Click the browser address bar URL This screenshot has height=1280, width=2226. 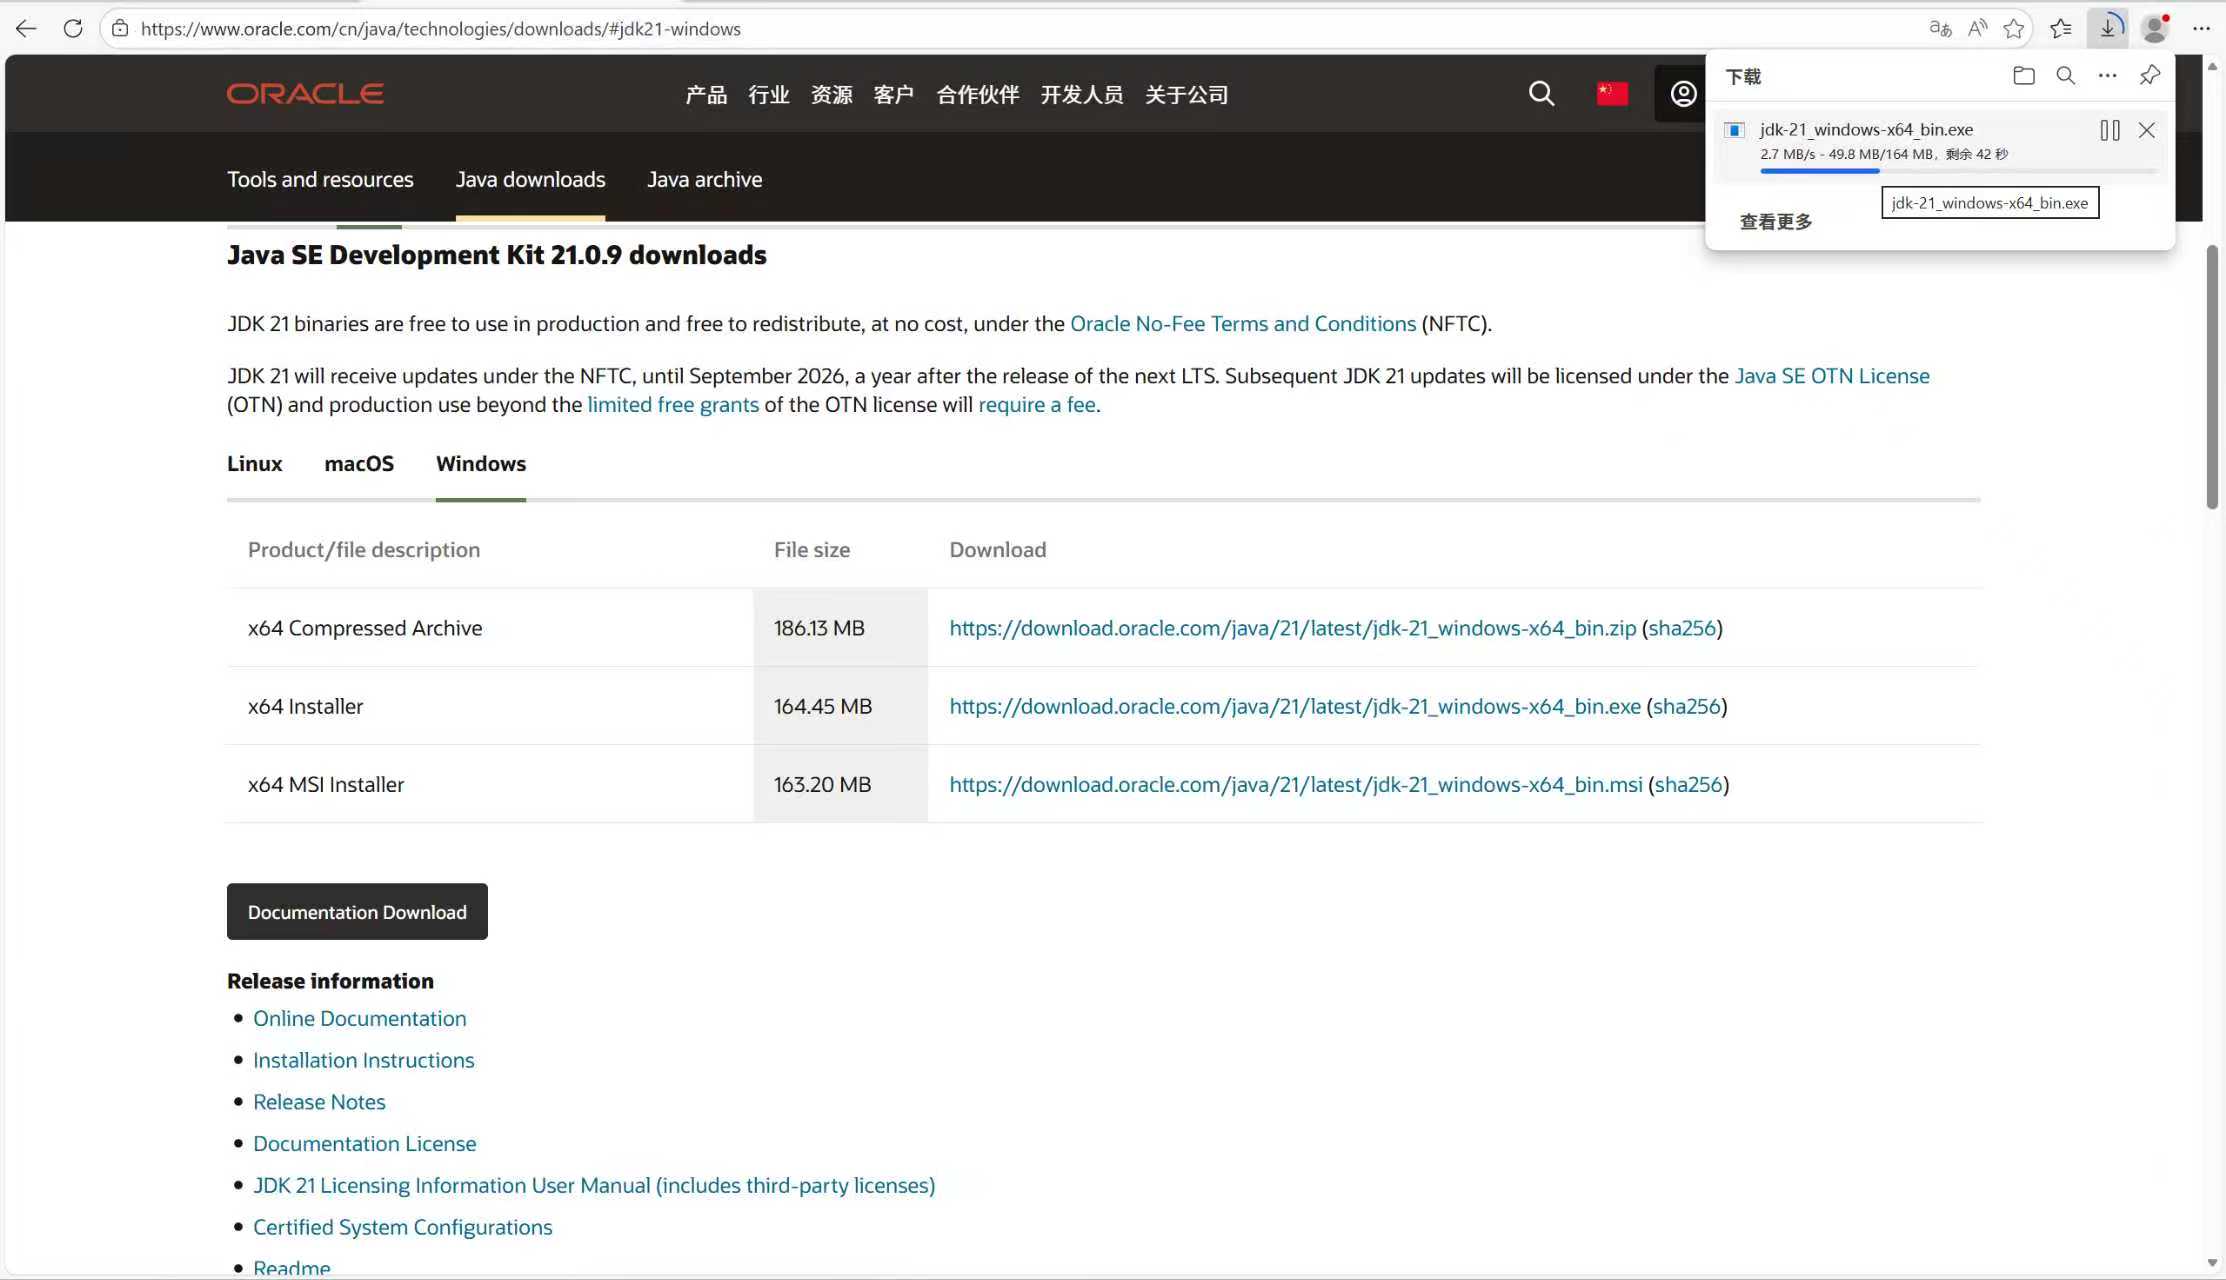[440, 29]
